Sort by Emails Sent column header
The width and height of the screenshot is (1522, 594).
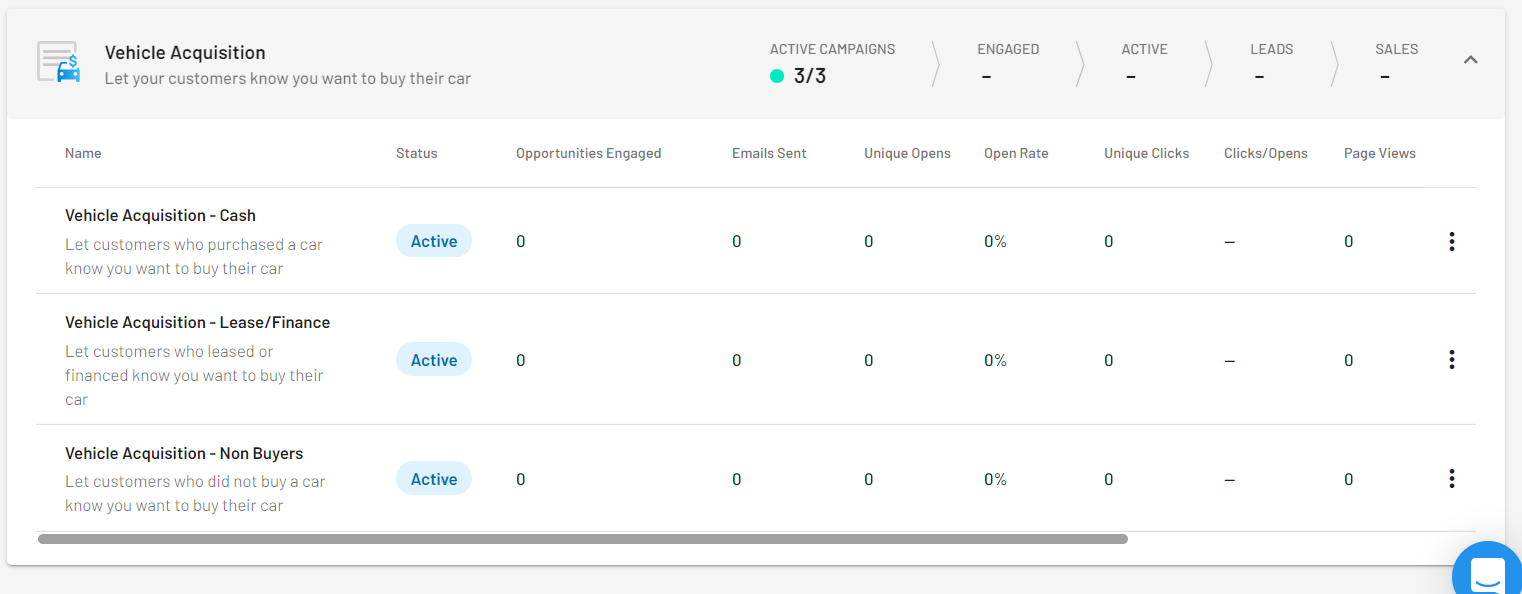coord(769,153)
